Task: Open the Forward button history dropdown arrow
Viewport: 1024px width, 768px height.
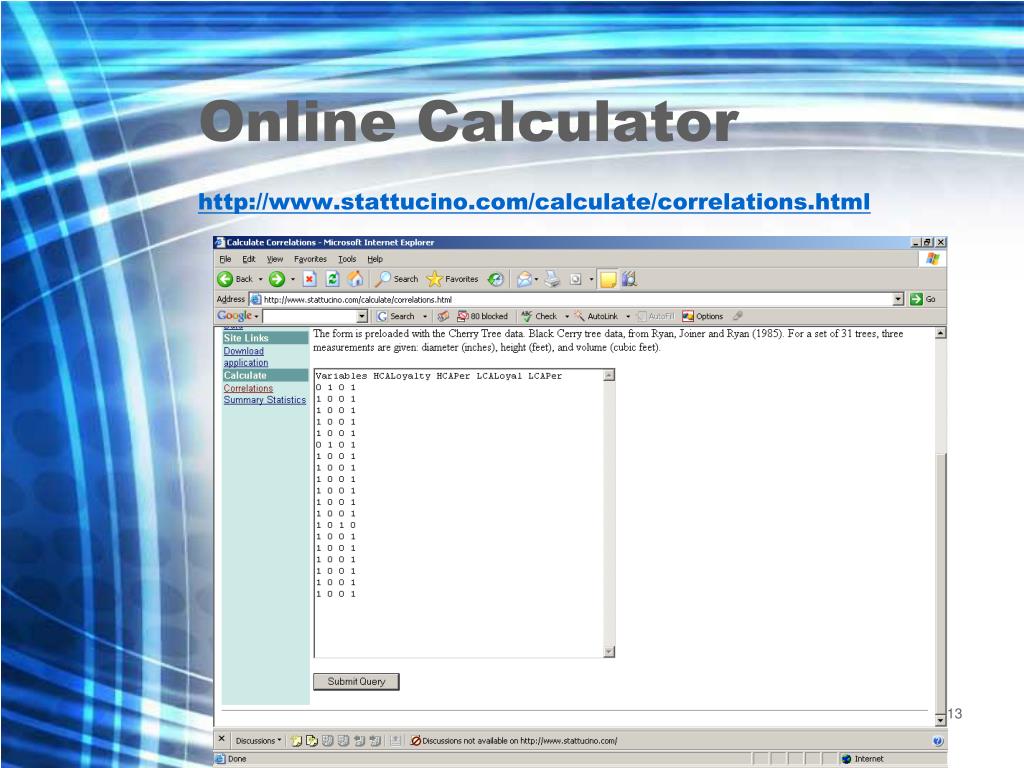Action: click(293, 280)
